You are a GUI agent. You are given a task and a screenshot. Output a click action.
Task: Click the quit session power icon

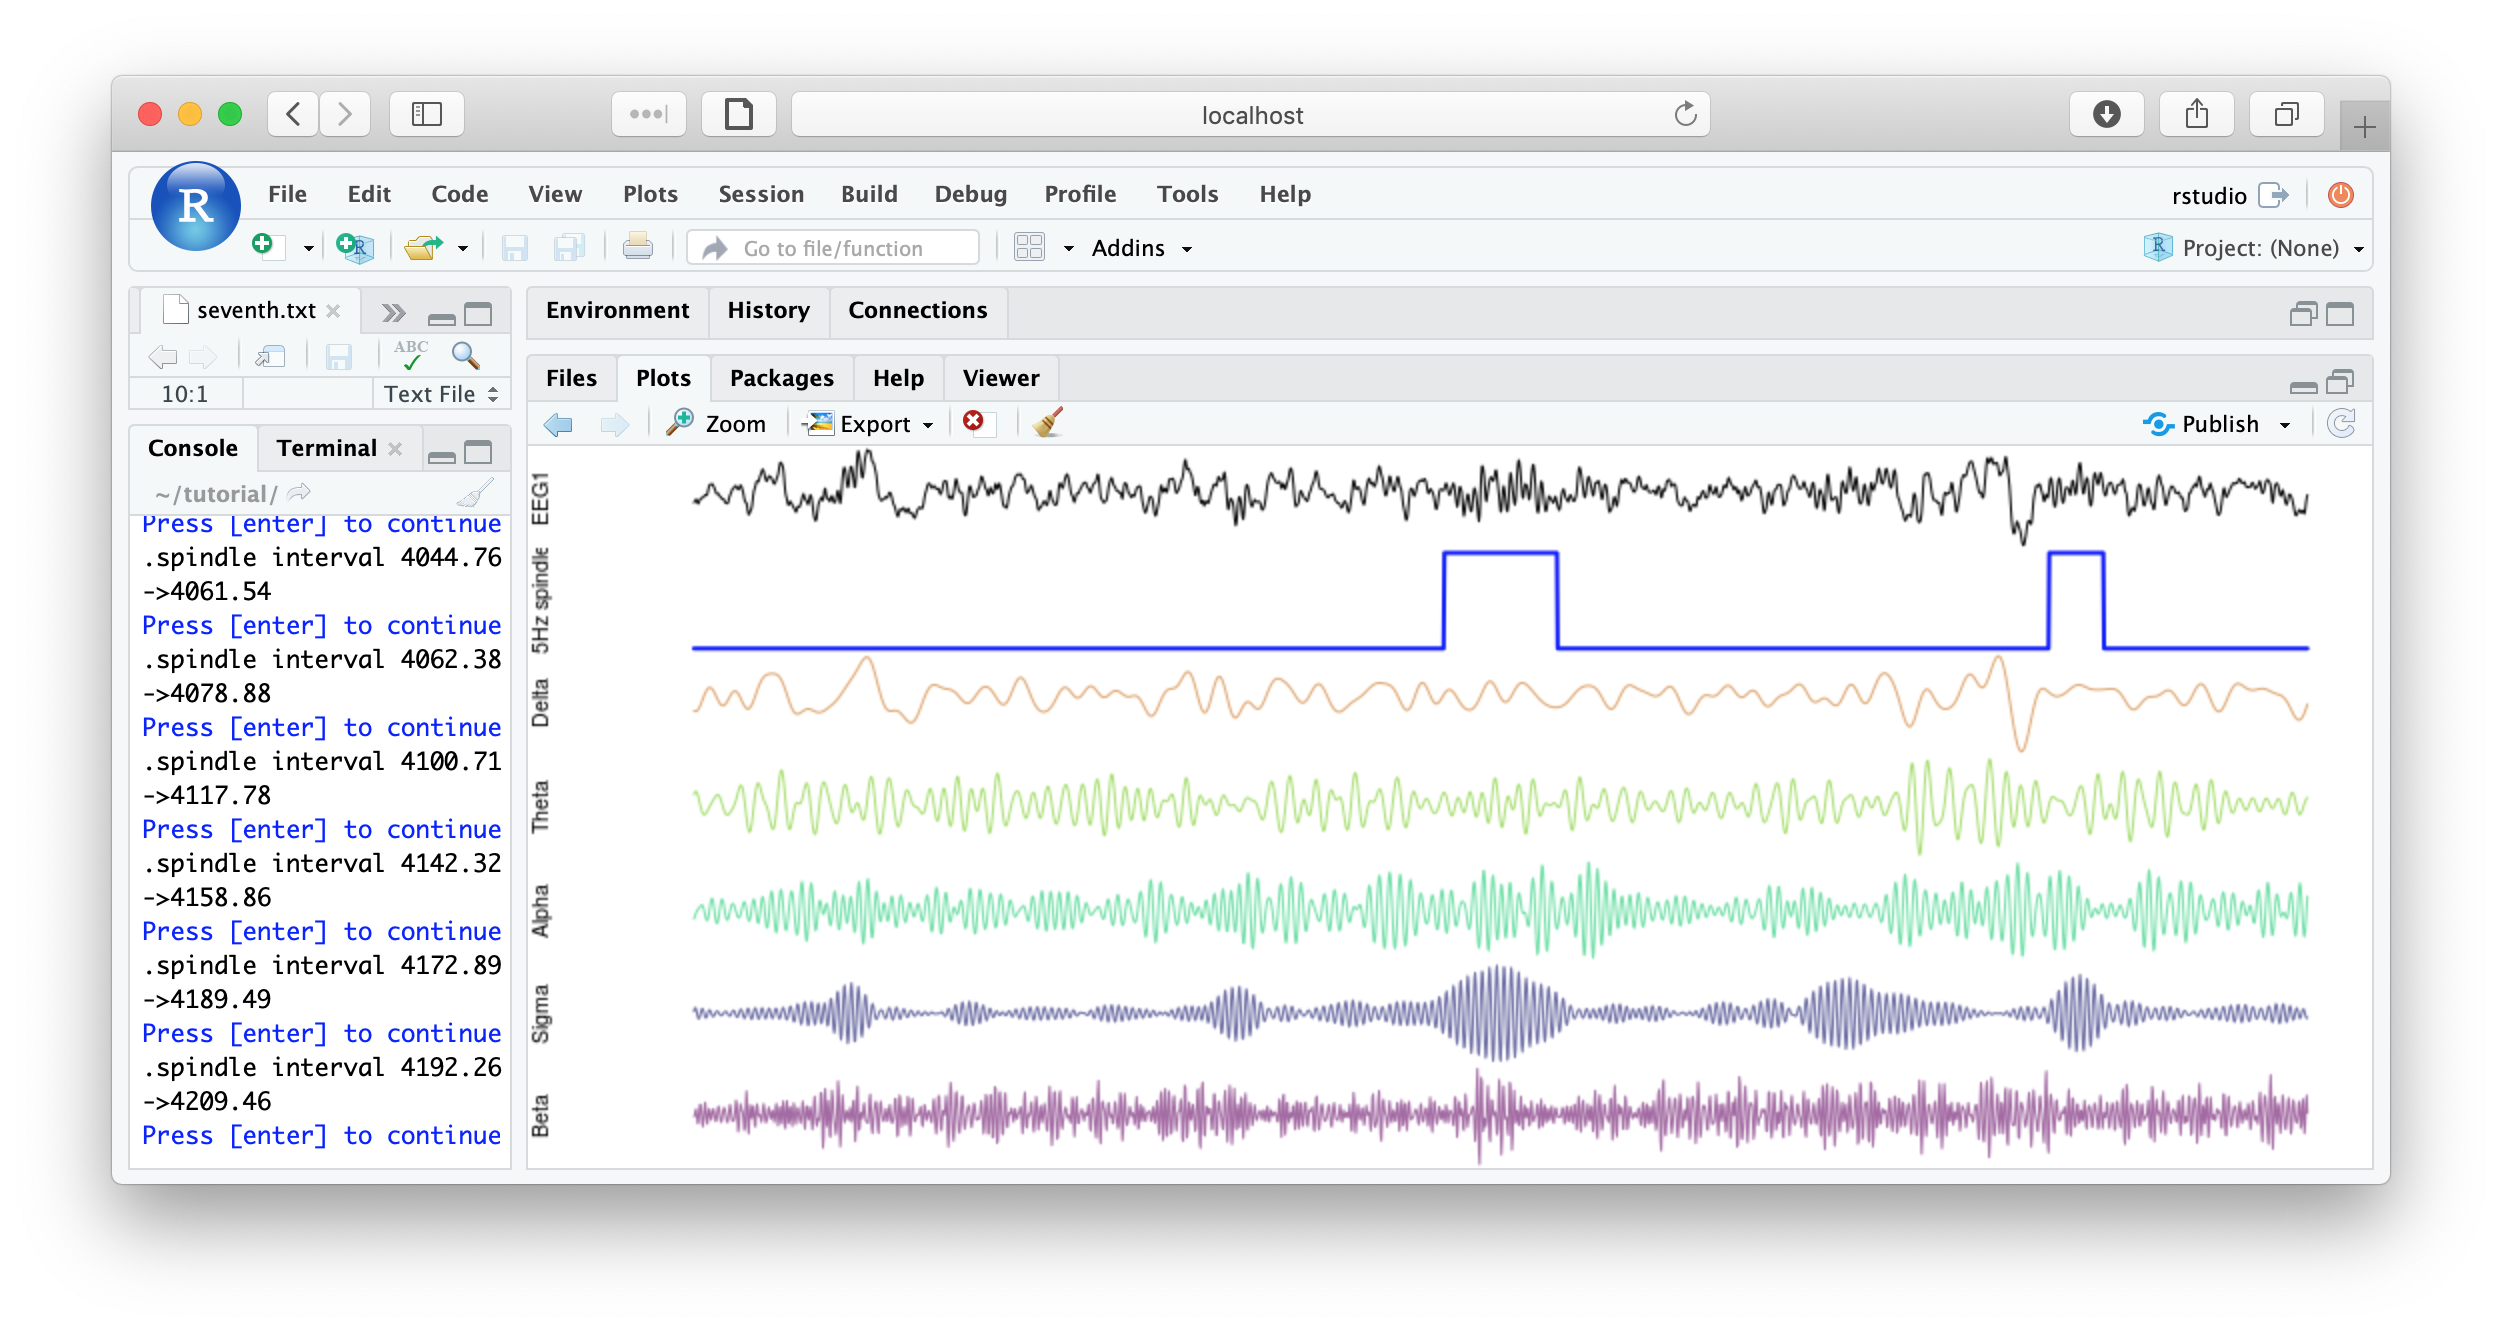coord(2340,195)
